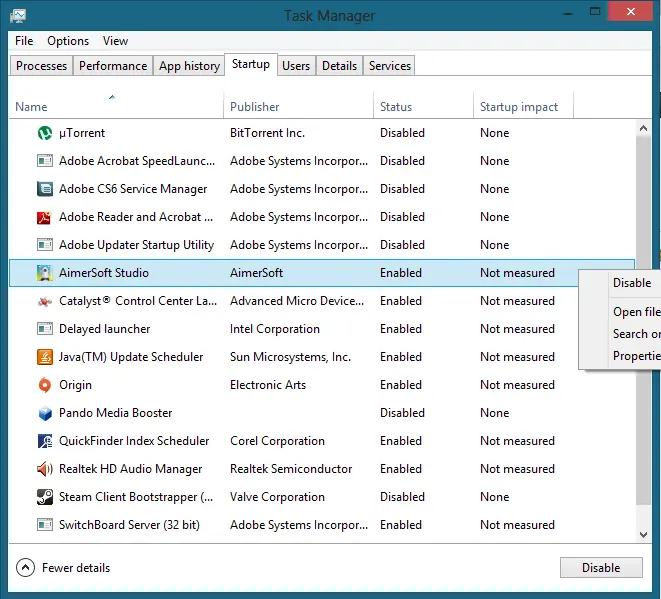Screen dimensions: 661x599
Task: Choose Disable in the context menu
Action: pyautogui.click(x=632, y=283)
